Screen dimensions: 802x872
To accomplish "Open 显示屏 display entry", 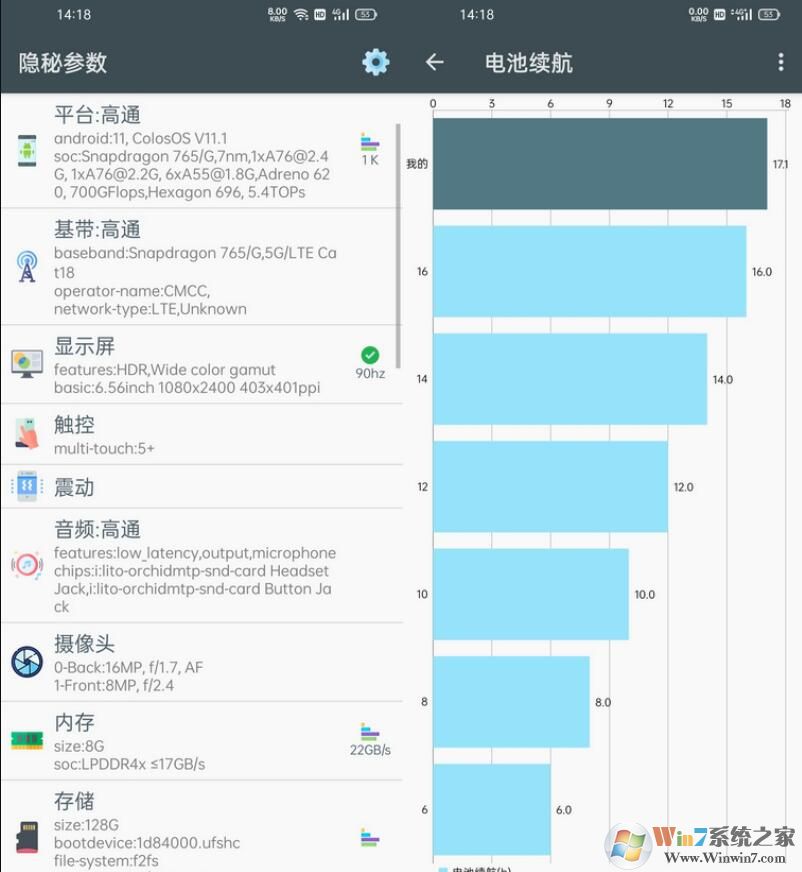I will [201, 365].
